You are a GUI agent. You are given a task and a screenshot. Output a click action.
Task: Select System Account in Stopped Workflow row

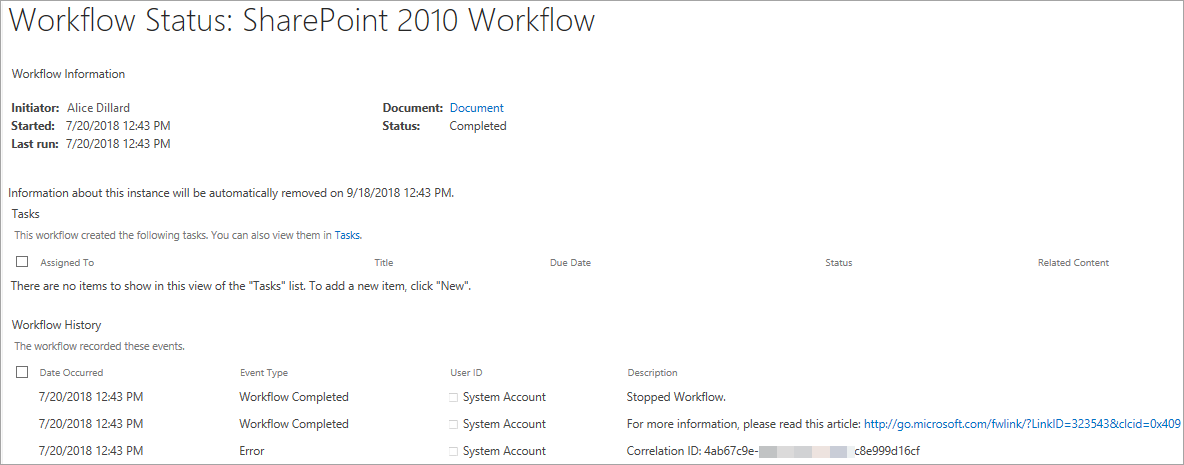tap(504, 396)
